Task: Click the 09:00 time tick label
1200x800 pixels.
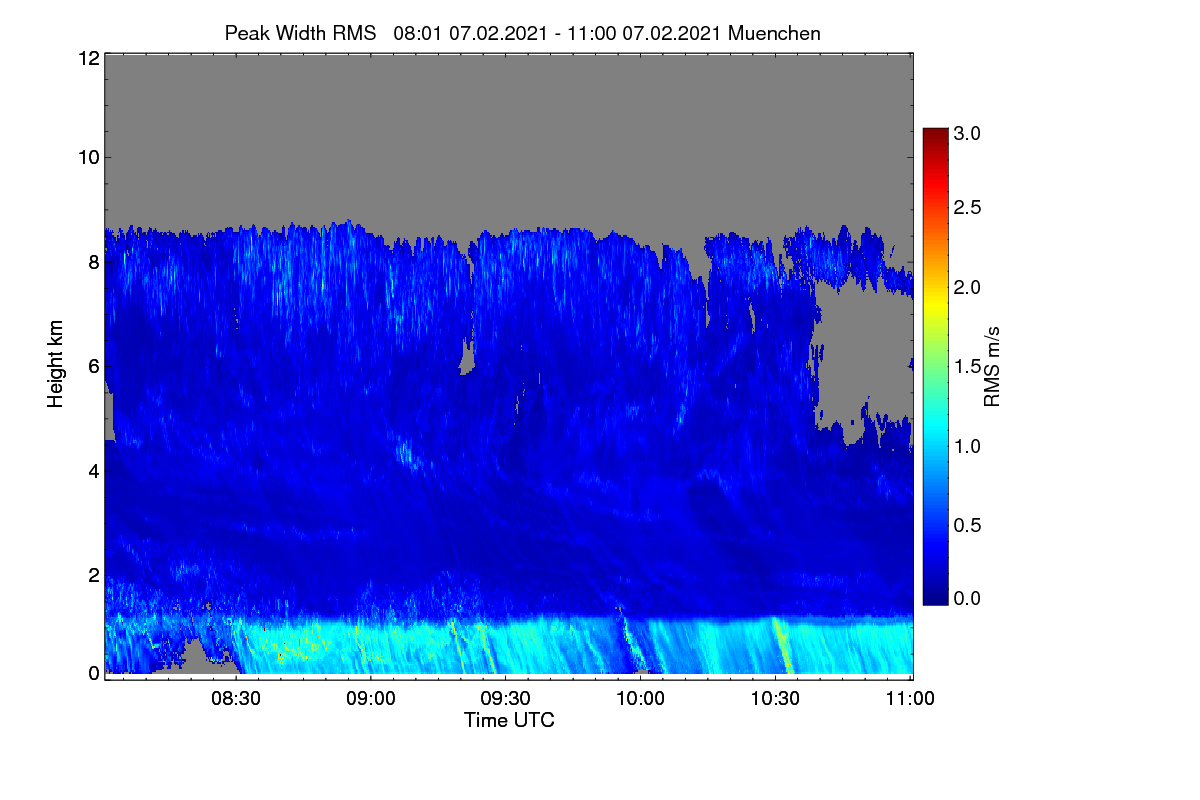Action: [371, 698]
